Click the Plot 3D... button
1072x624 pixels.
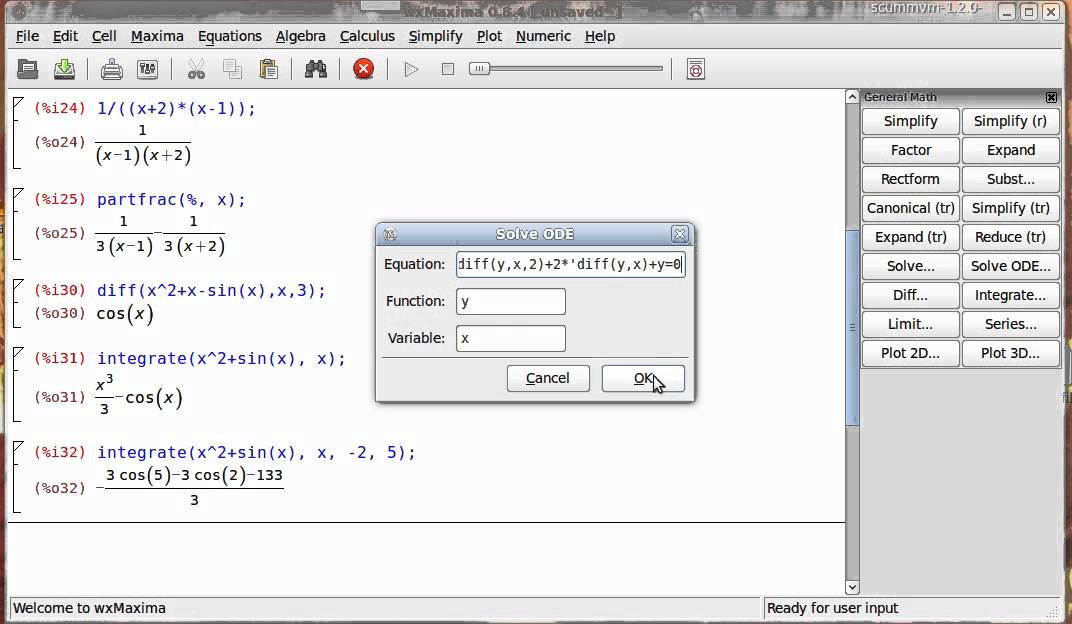(x=1010, y=353)
